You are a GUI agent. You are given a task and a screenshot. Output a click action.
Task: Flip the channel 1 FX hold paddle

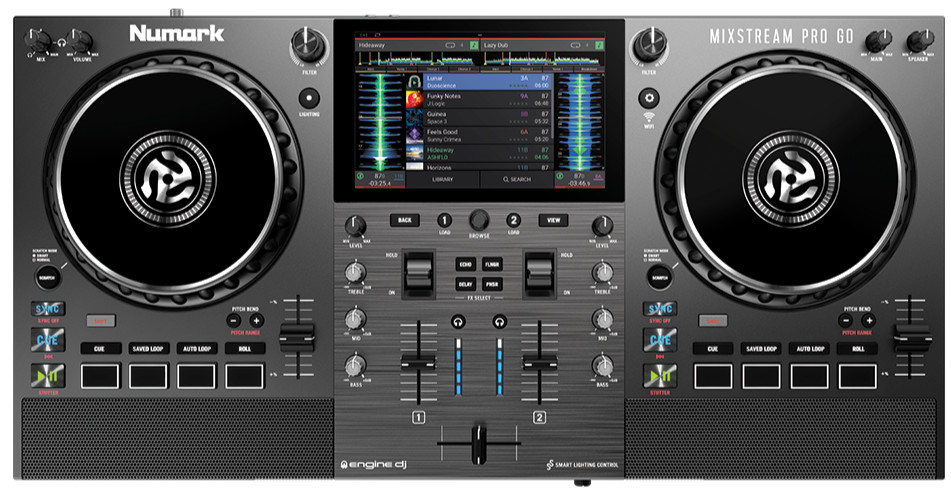418,274
